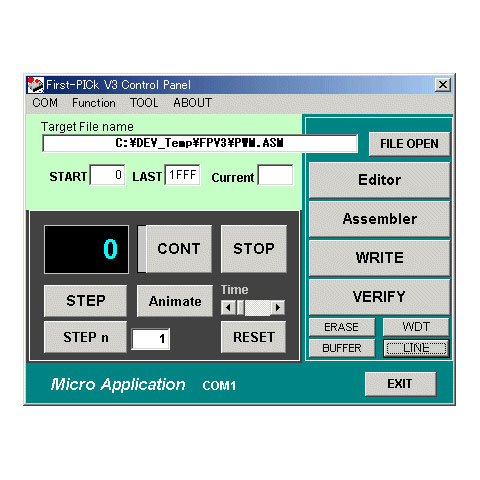Open the COM menu
This screenshot has width=480, height=480.
click(x=45, y=103)
